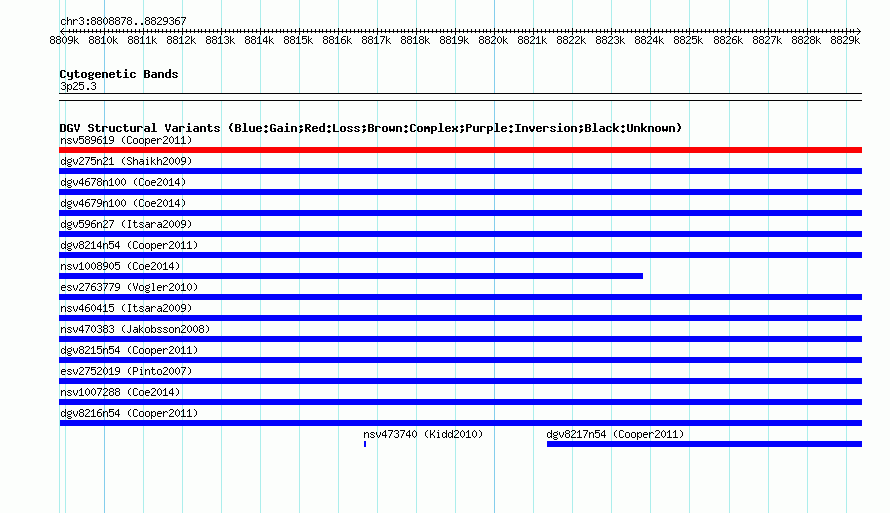Open the nsv1007288 (Coe2014) label
The width and height of the screenshot is (890, 513).
120,392
